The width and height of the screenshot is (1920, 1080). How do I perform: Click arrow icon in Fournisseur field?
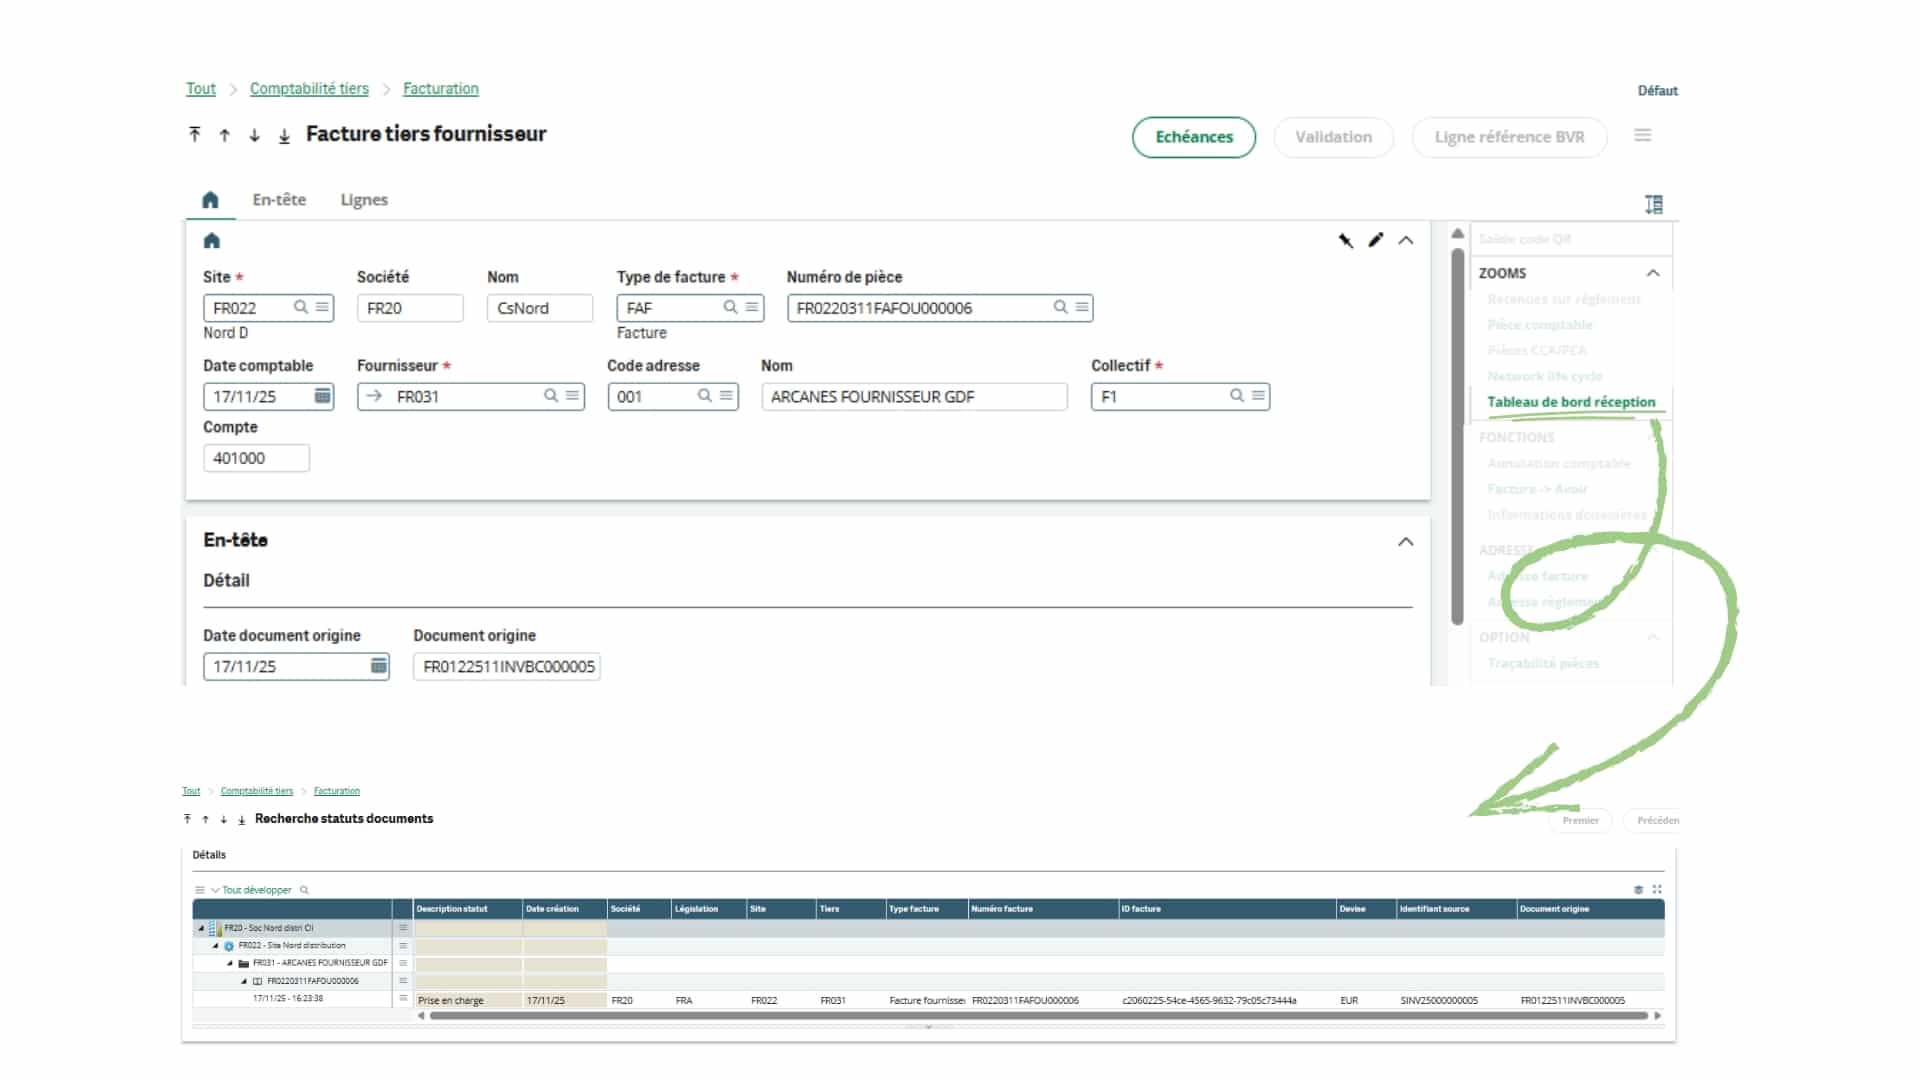[x=374, y=396]
